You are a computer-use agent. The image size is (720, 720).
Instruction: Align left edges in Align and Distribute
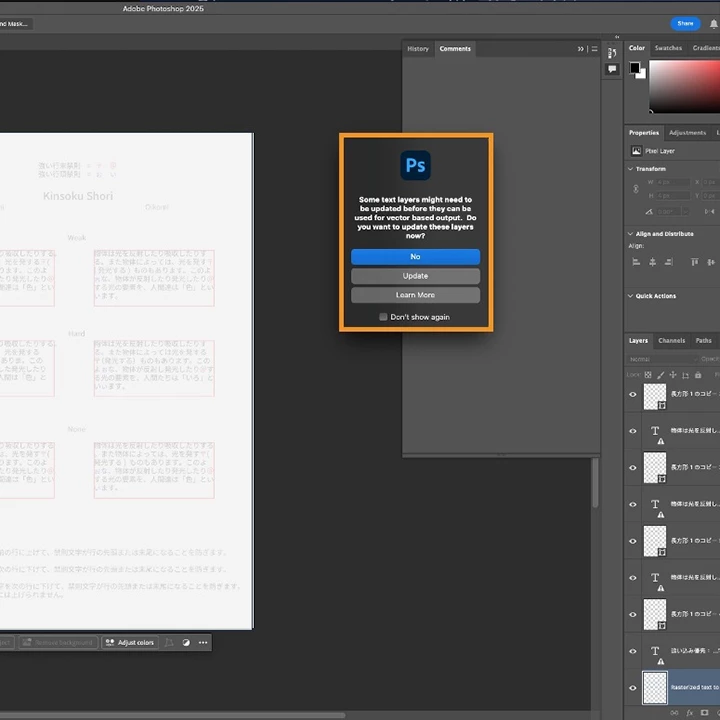pos(636,262)
